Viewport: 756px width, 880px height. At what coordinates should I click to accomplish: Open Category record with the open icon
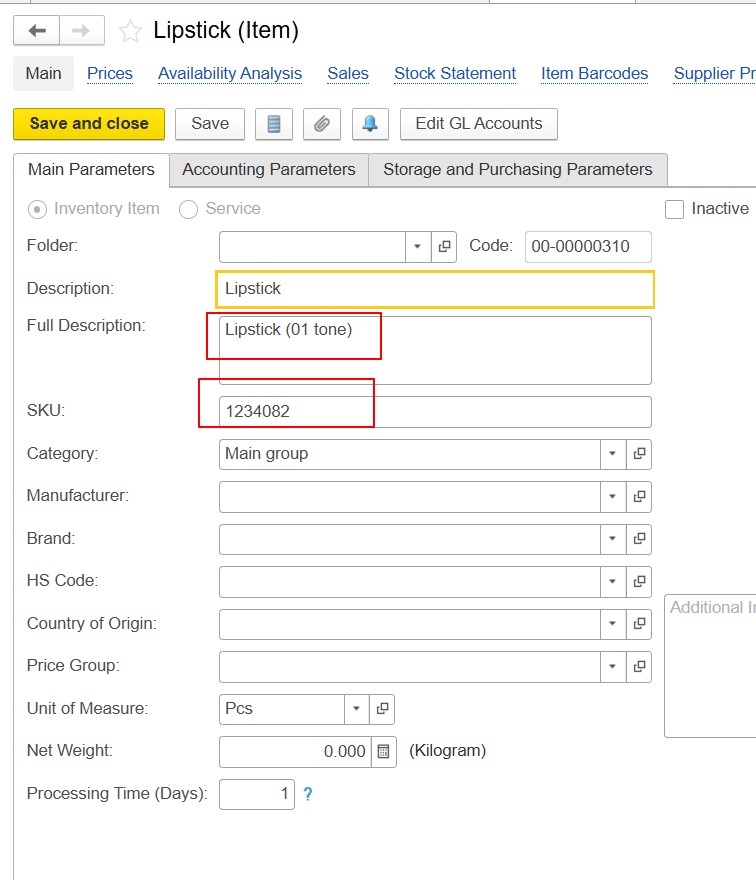pyautogui.click(x=639, y=453)
